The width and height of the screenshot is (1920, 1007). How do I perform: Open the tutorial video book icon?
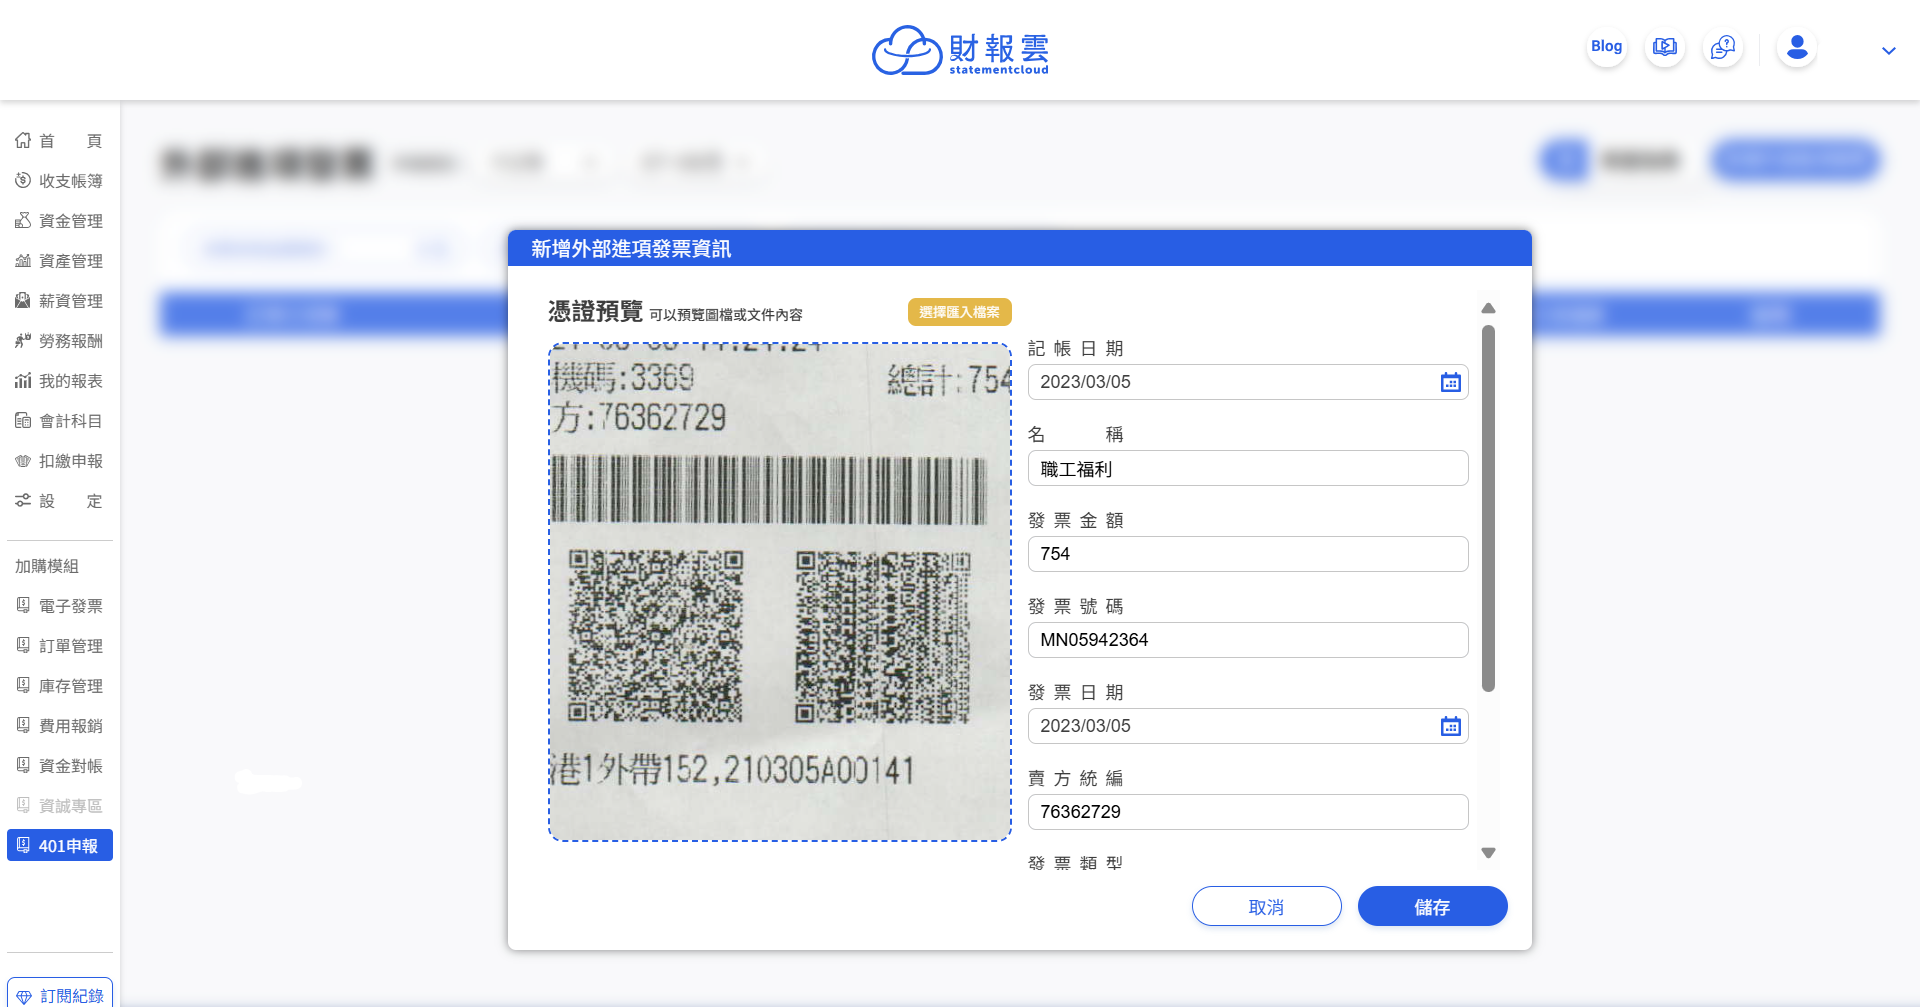click(x=1665, y=47)
